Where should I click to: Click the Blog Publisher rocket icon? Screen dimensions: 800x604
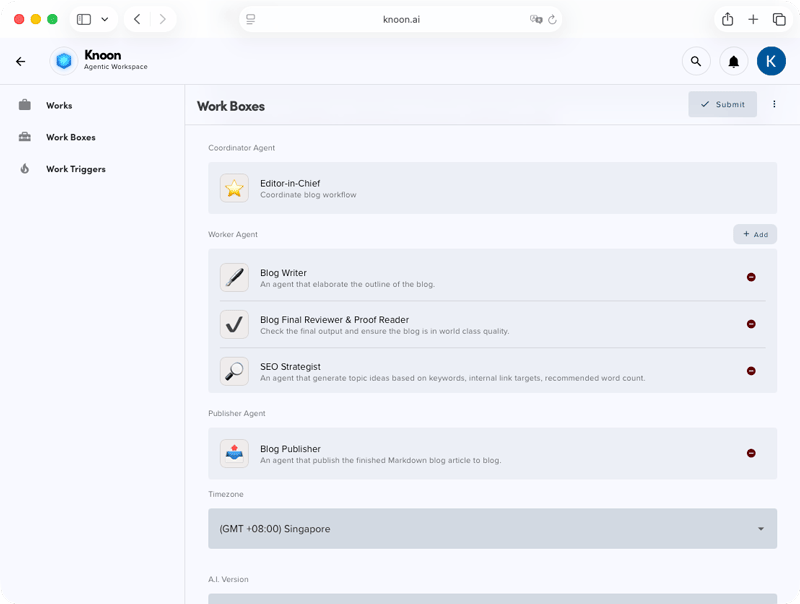coord(233,453)
